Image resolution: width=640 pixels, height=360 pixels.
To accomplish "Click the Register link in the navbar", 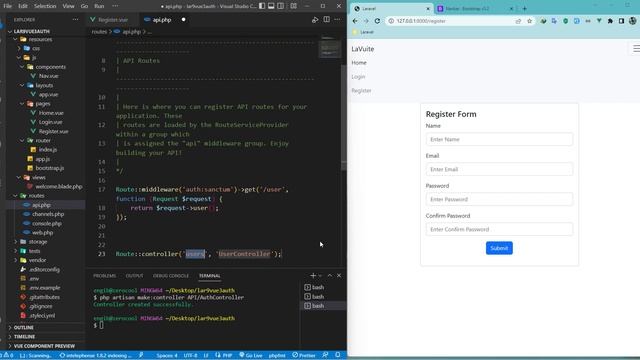I will pos(362,91).
